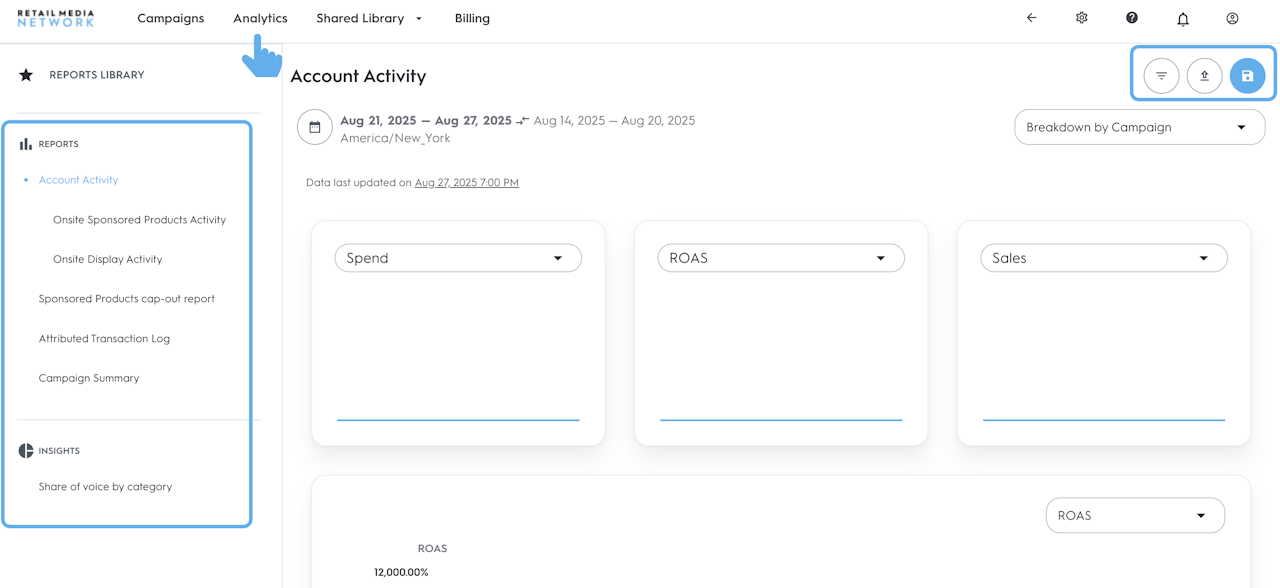This screenshot has width=1280, height=588.
Task: Open Share of voice by category
Action: [x=105, y=487]
